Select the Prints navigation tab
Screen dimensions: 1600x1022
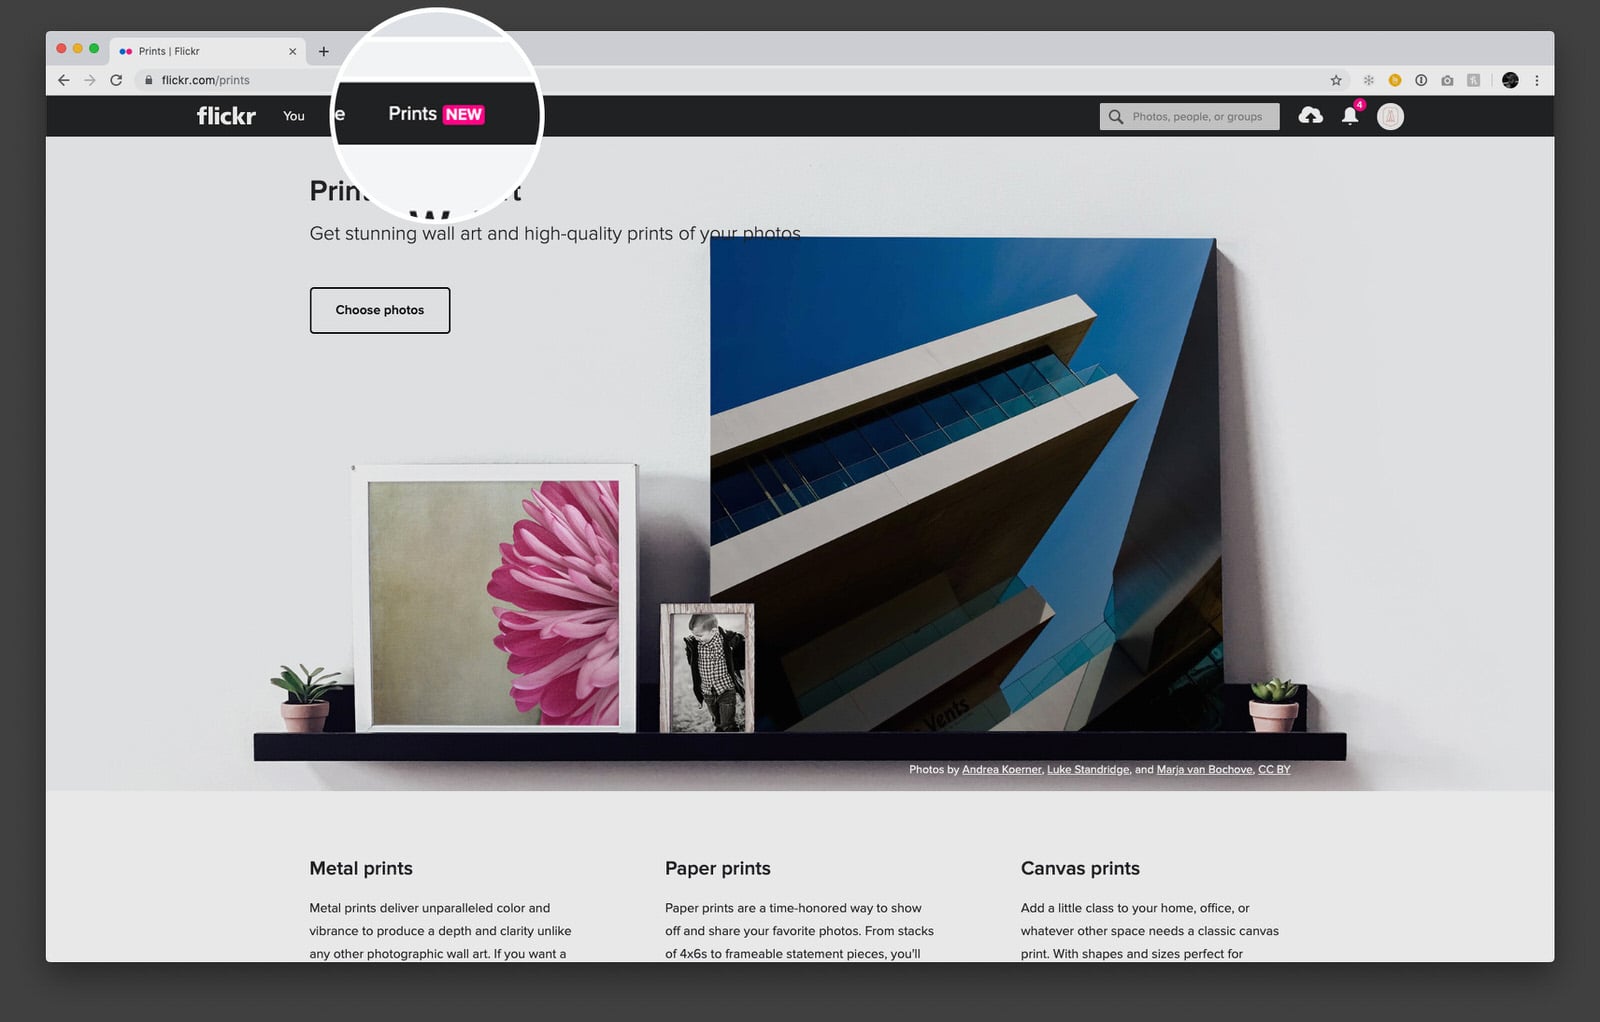(412, 114)
